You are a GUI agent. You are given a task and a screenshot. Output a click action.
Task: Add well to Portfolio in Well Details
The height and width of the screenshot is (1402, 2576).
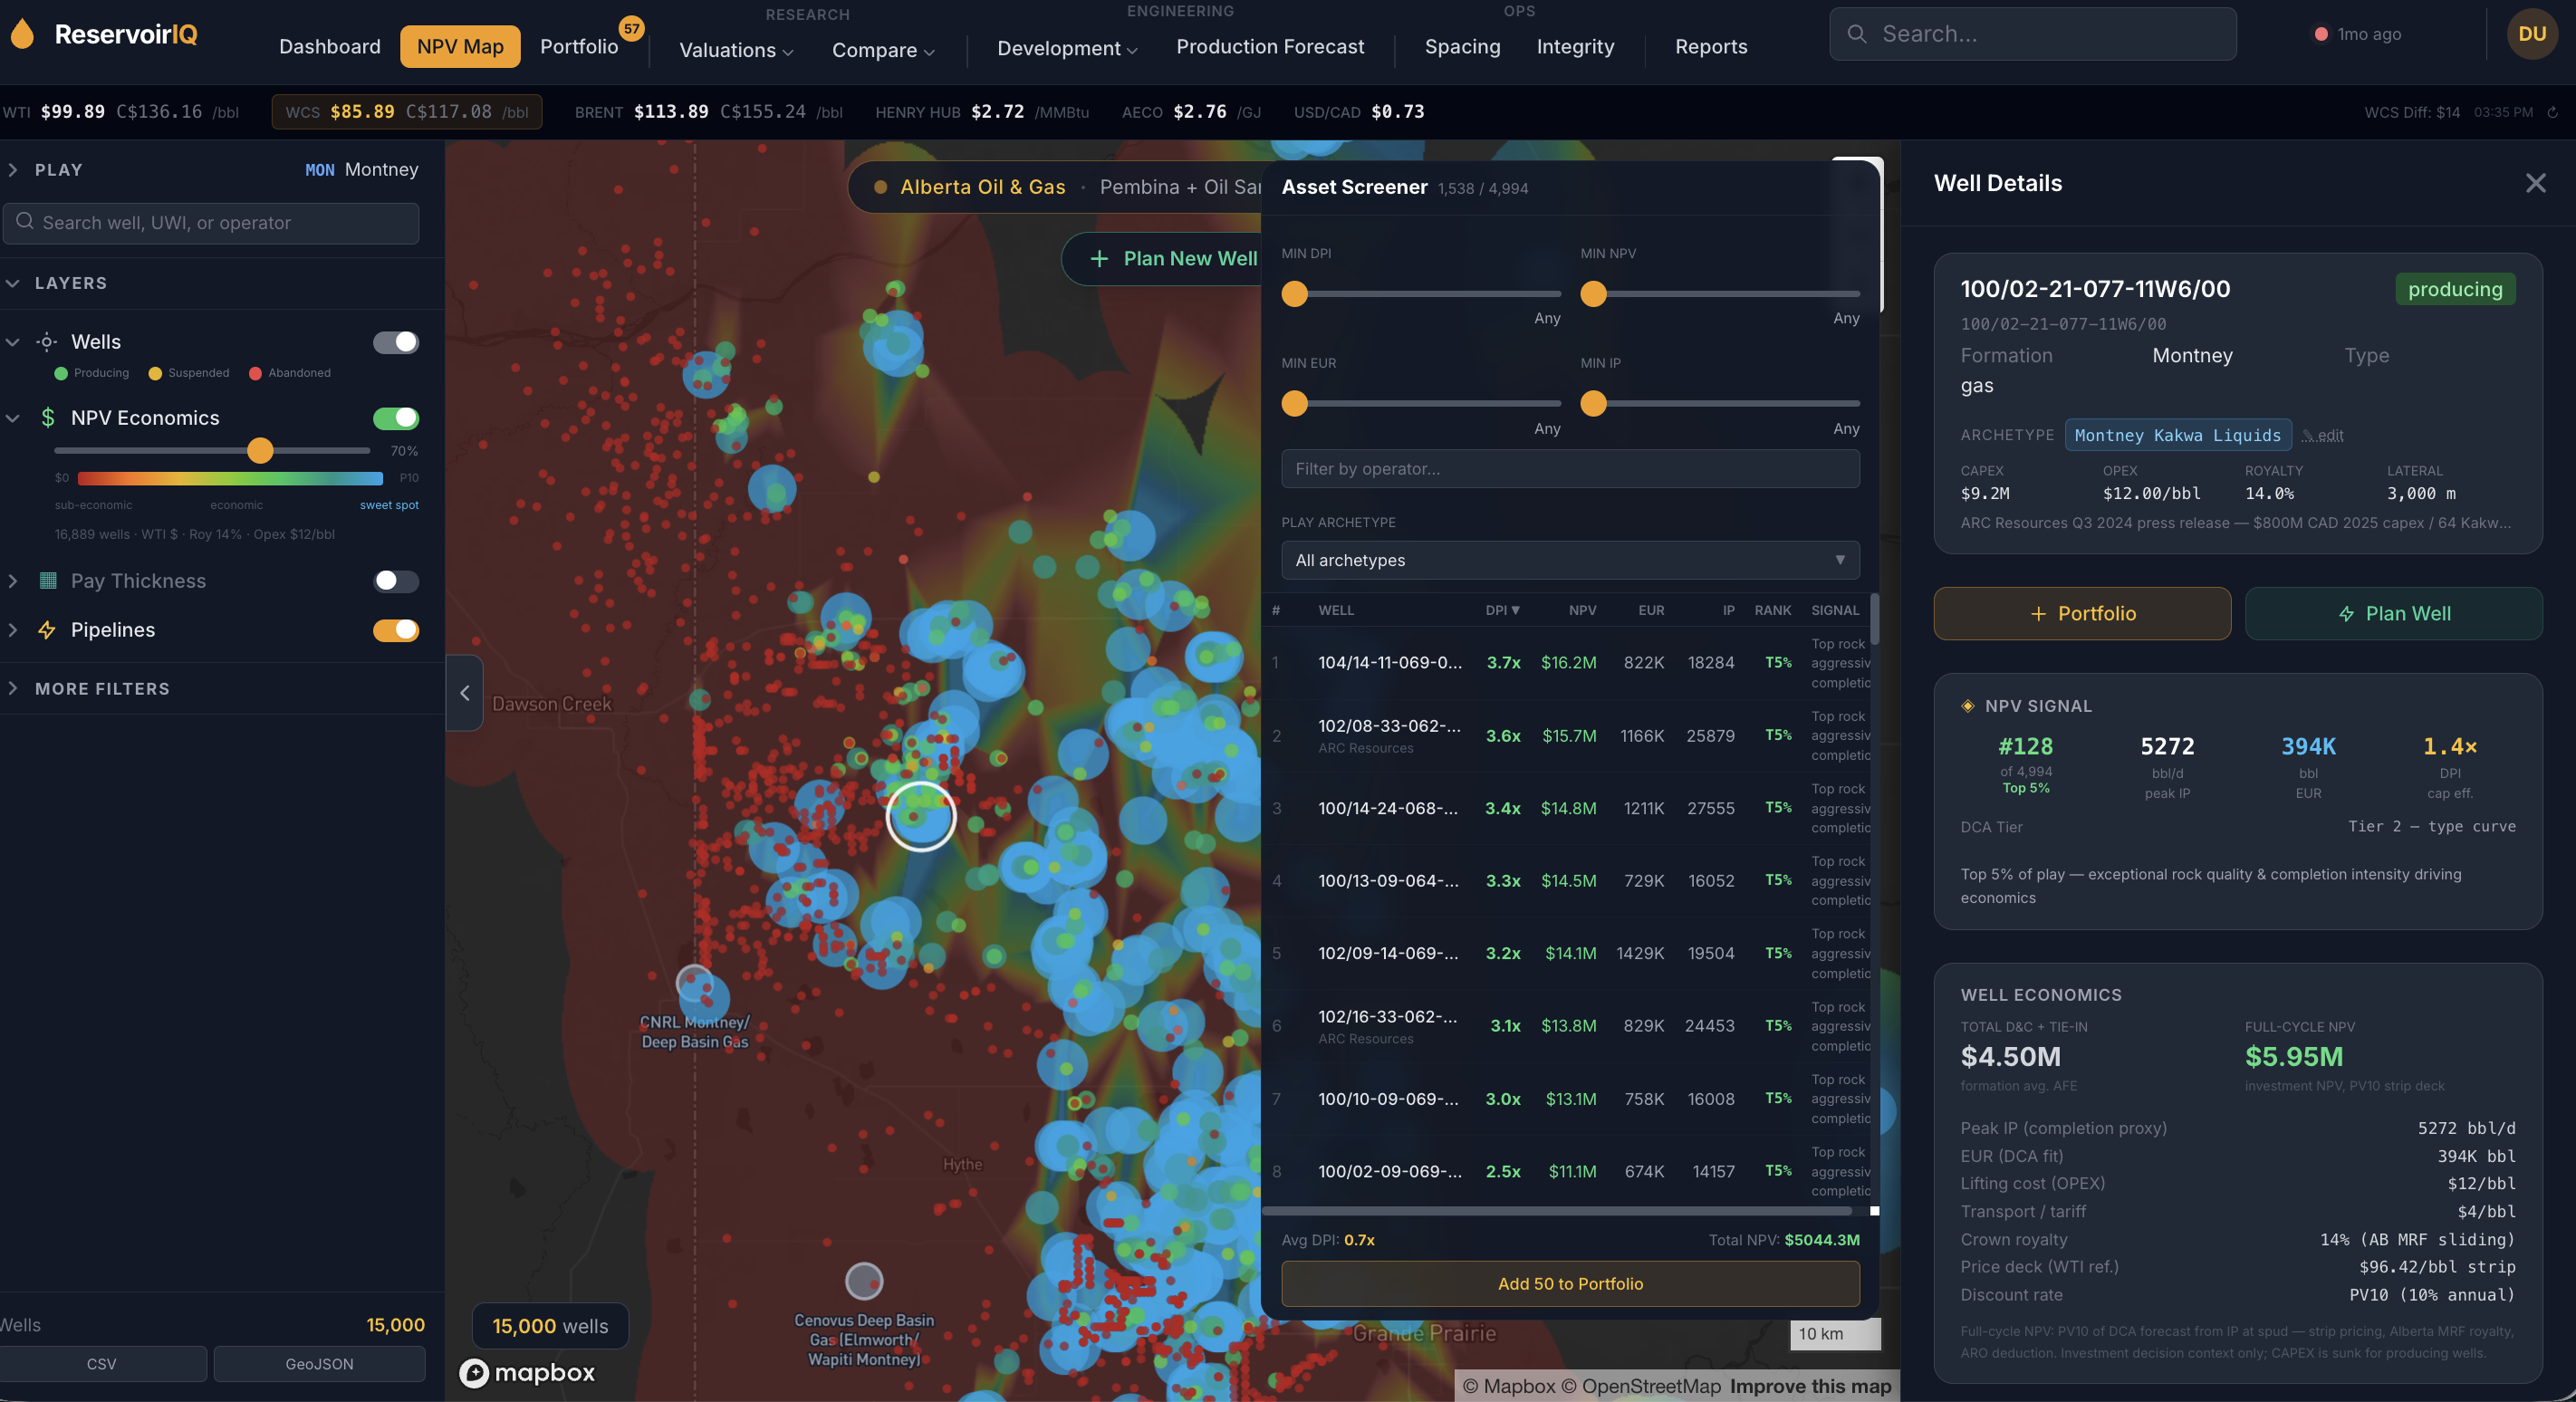coord(2082,613)
